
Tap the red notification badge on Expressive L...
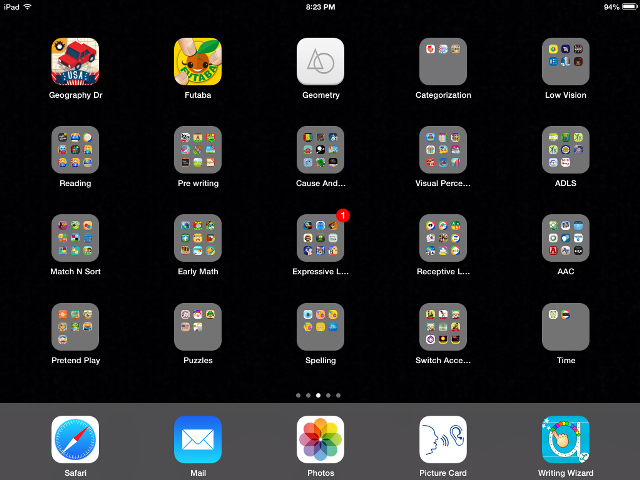pyautogui.click(x=343, y=215)
